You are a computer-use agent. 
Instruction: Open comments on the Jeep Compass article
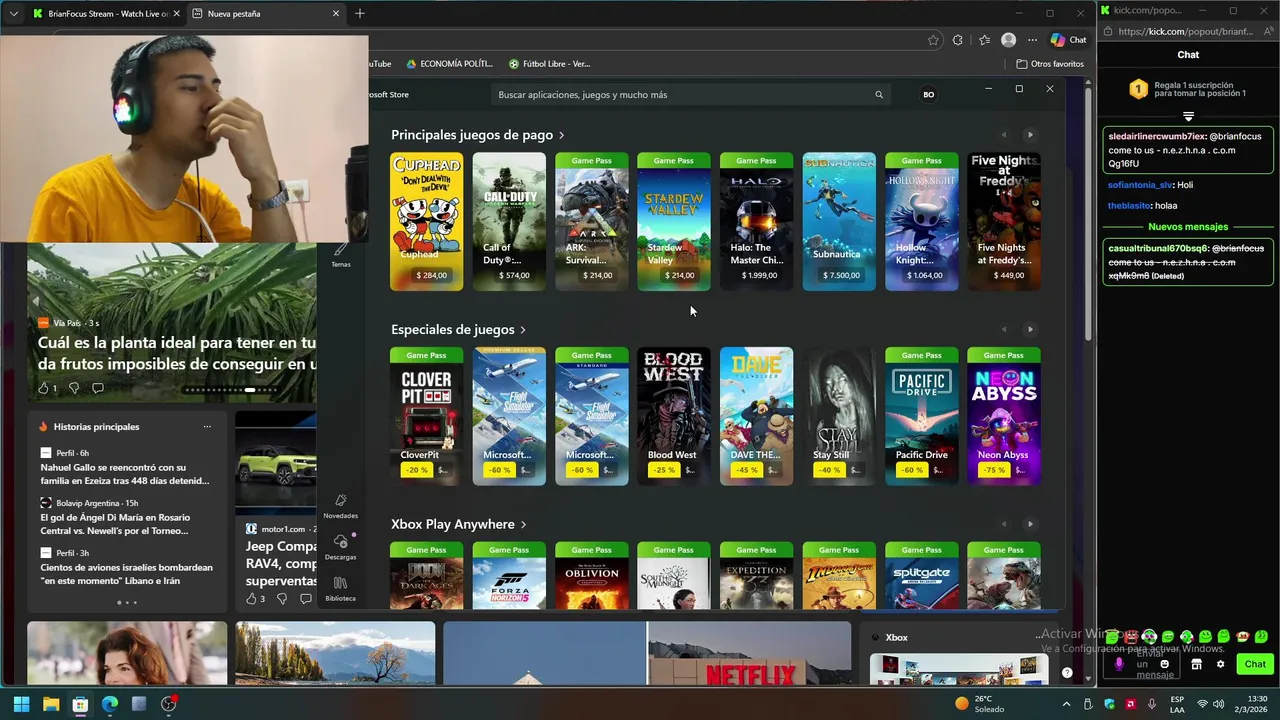[x=304, y=599]
